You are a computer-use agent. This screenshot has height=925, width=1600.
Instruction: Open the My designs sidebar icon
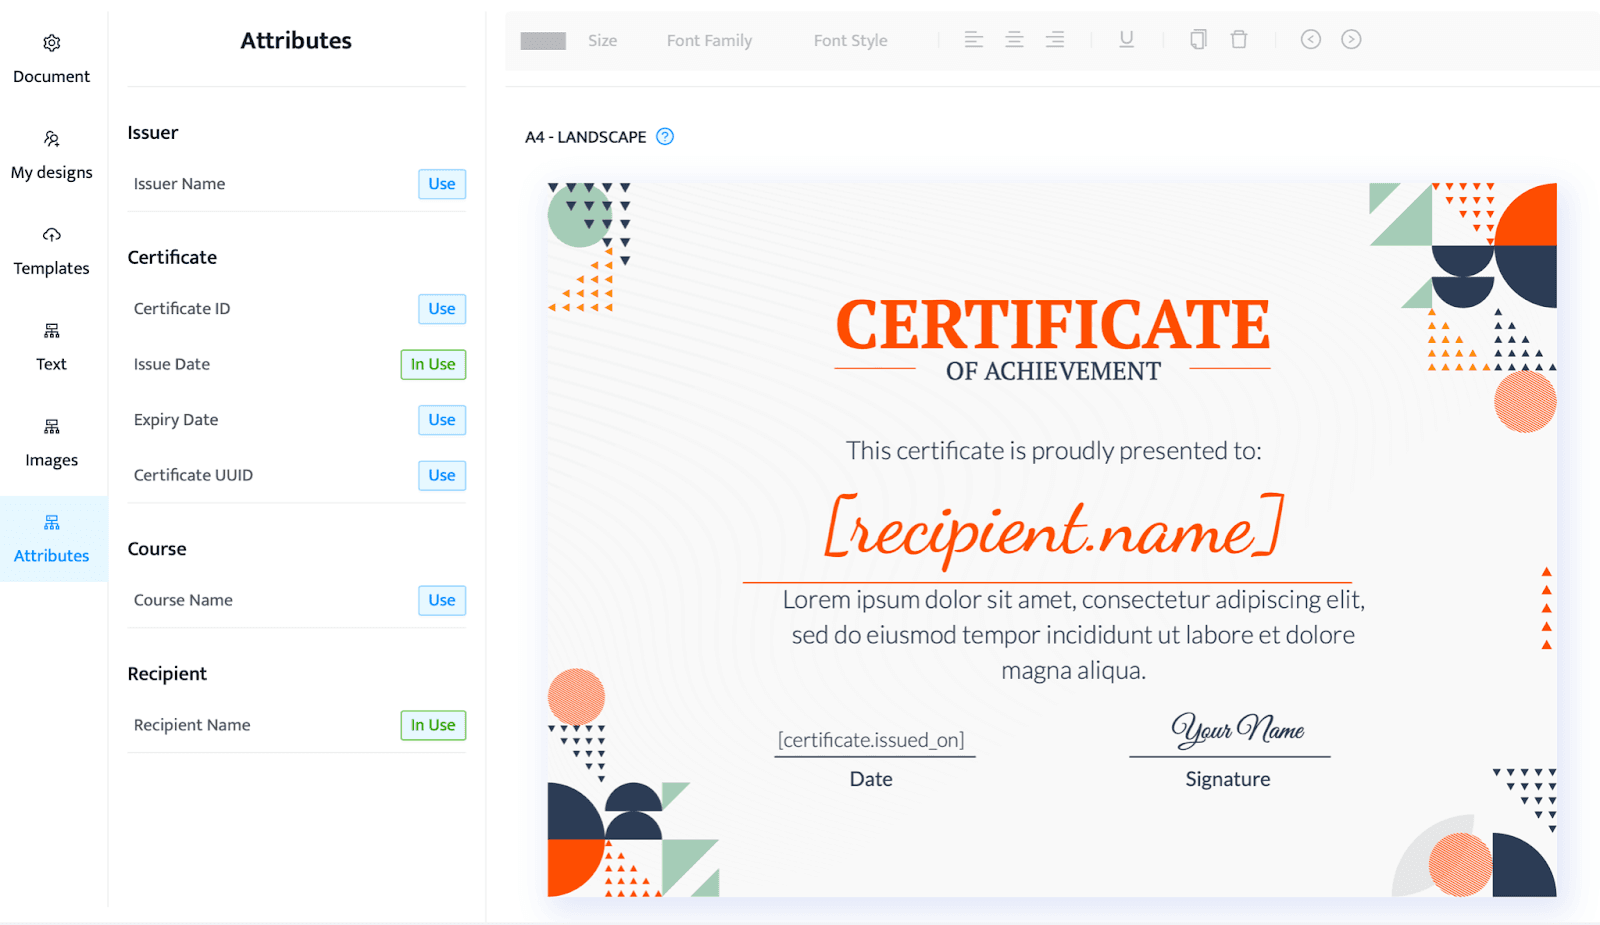(52, 139)
